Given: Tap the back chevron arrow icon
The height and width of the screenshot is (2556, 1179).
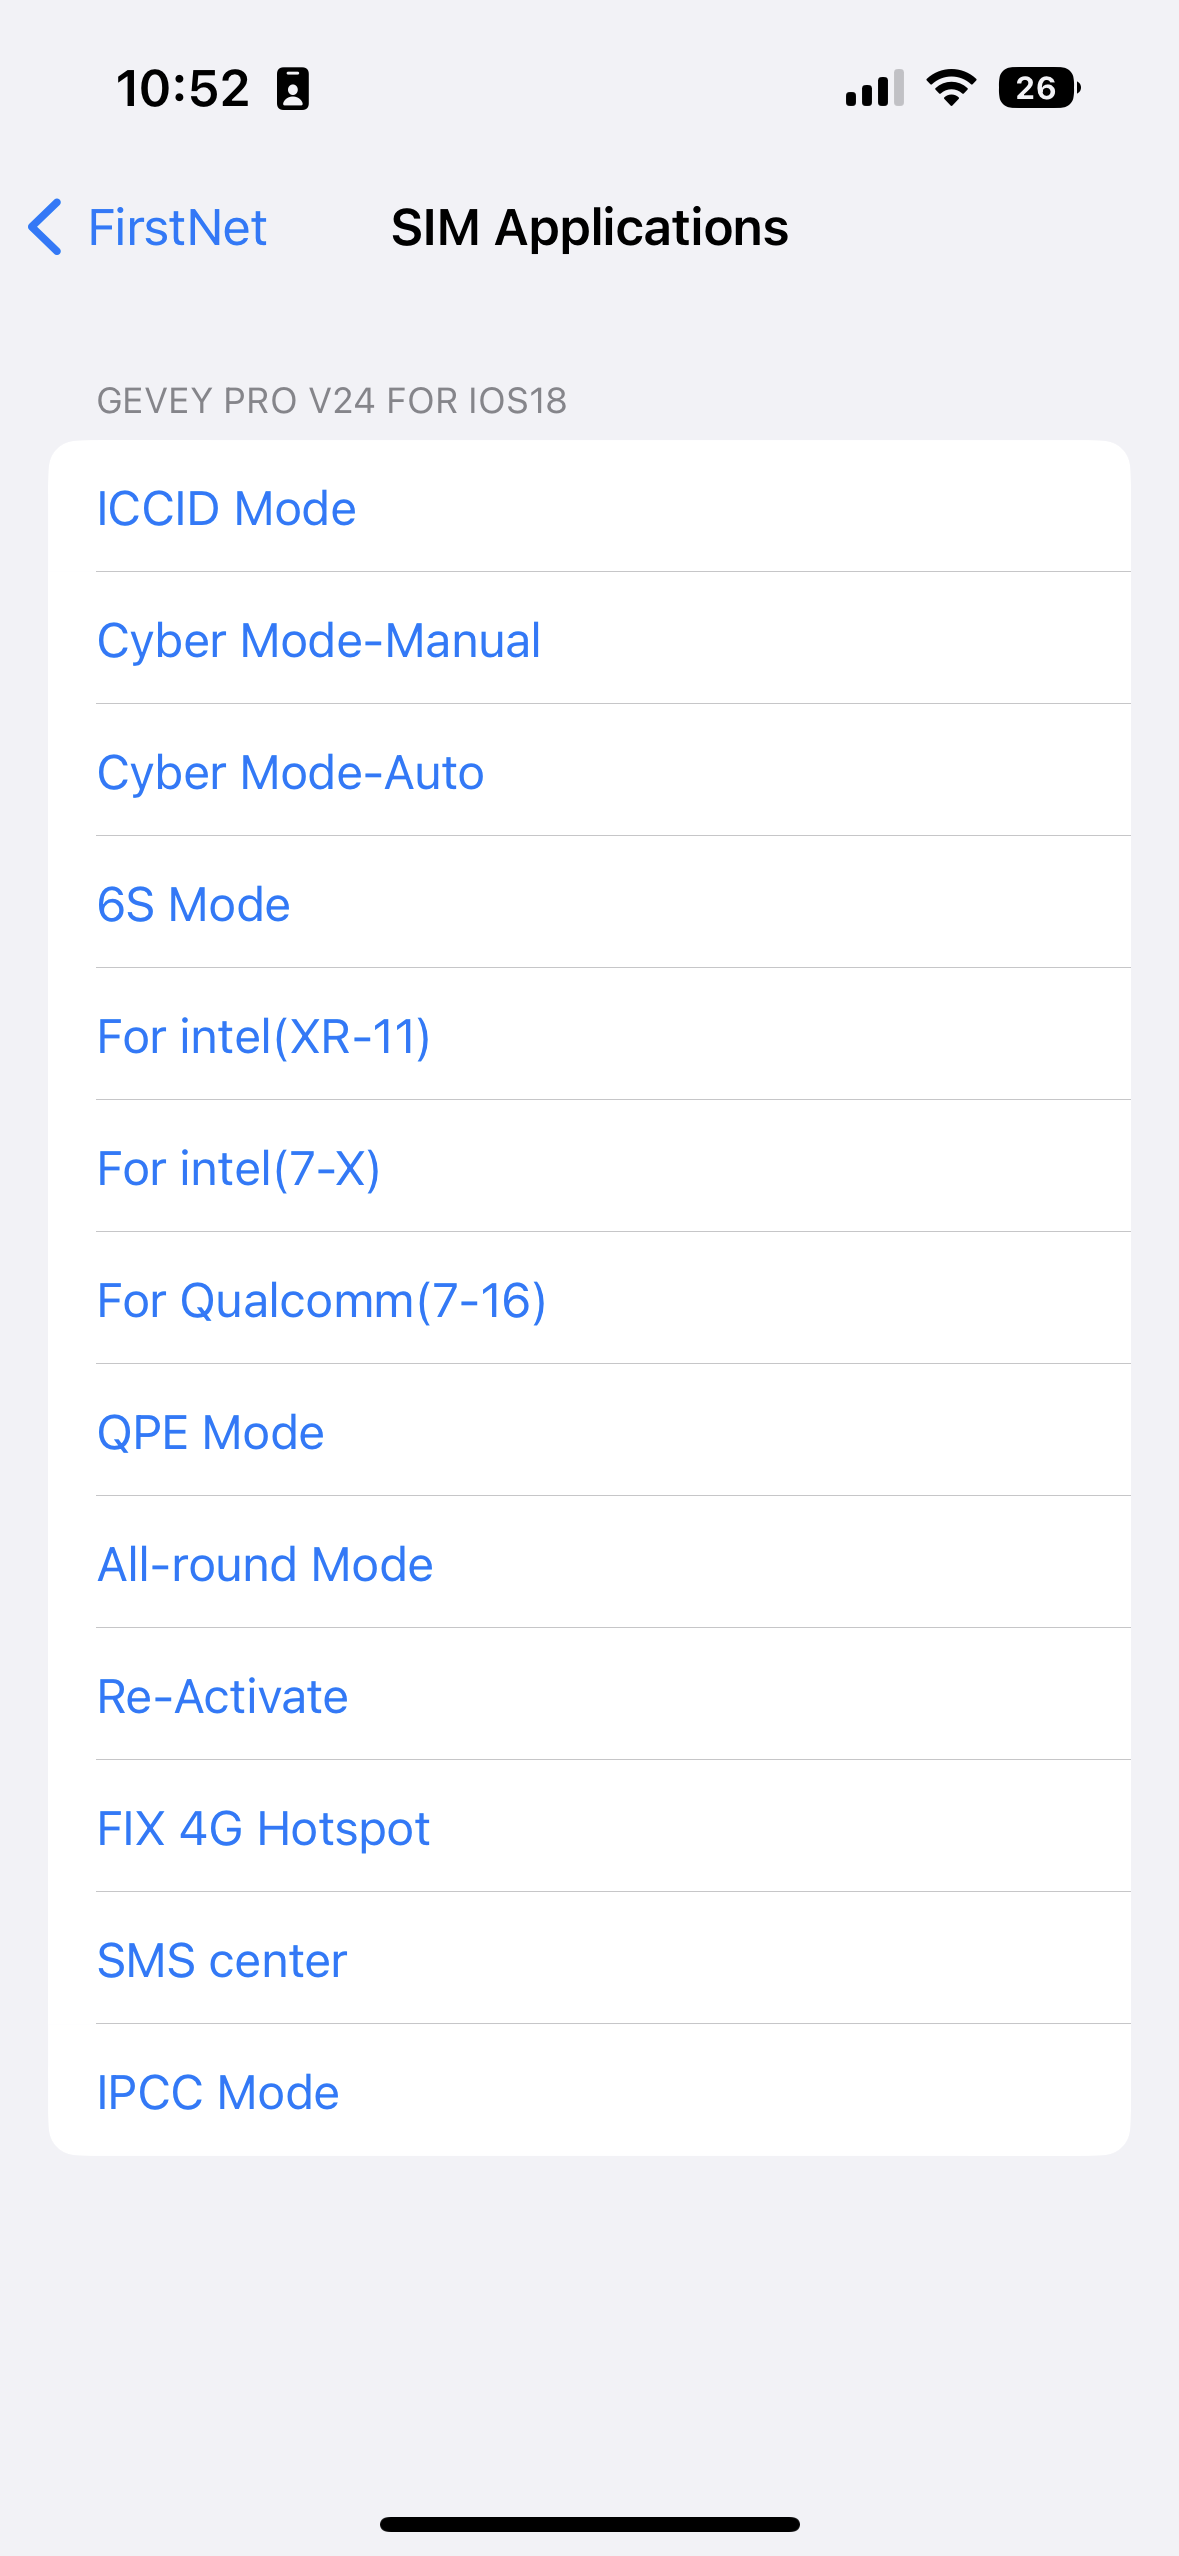Looking at the screenshot, I should point(46,227).
